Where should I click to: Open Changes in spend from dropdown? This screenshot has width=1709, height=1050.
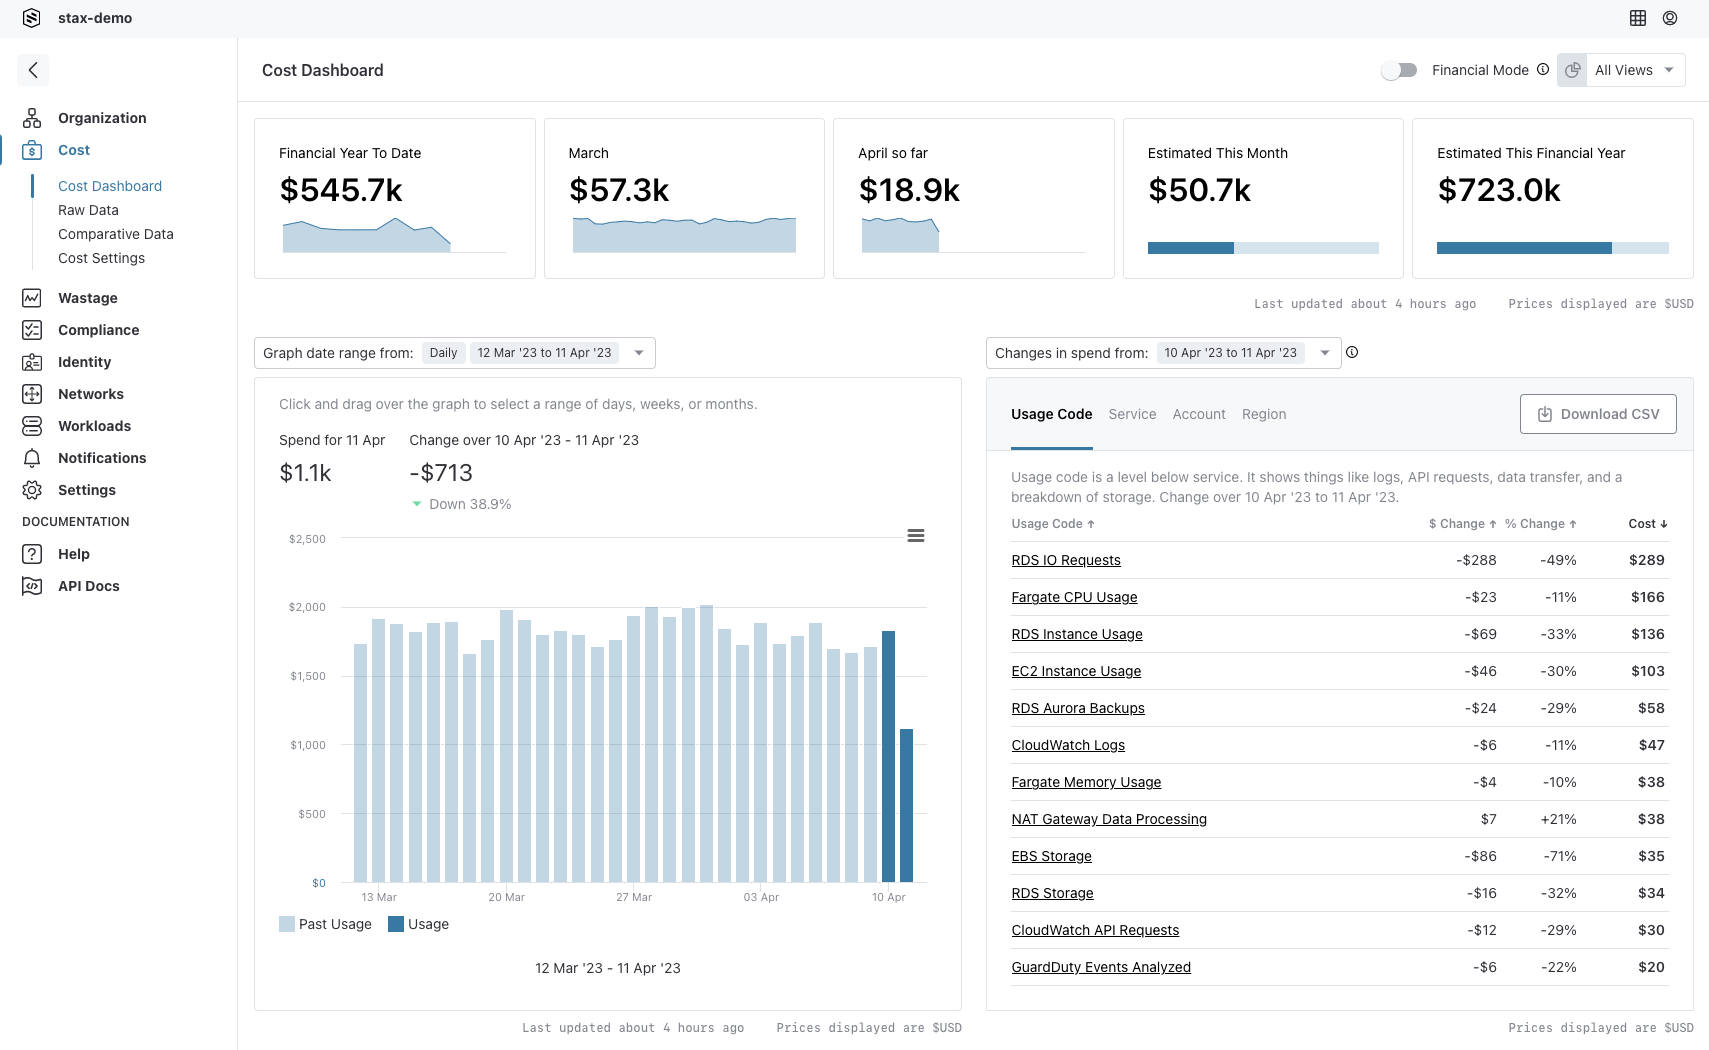point(1164,353)
